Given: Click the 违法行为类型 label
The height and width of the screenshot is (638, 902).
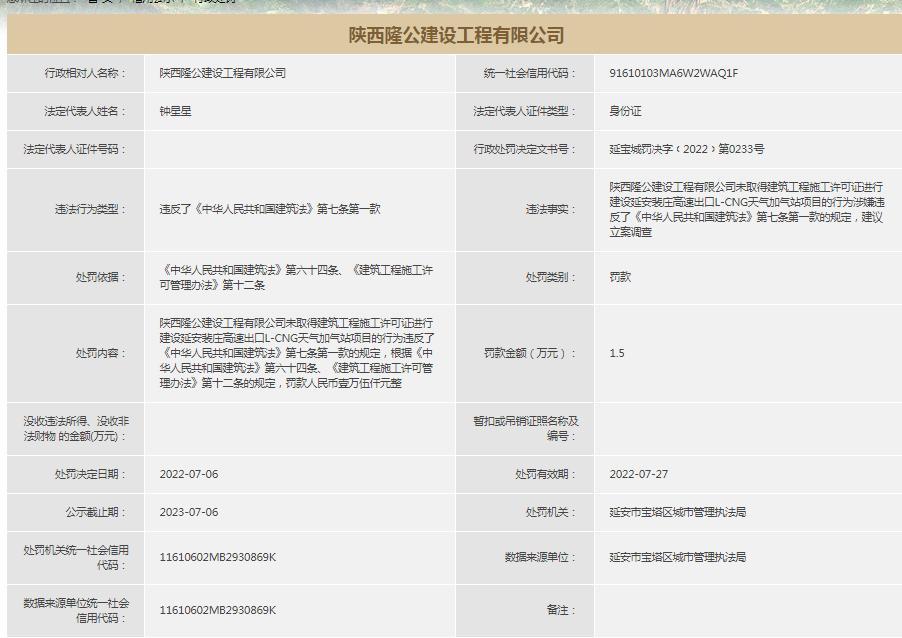Looking at the screenshot, I should pos(90,209).
